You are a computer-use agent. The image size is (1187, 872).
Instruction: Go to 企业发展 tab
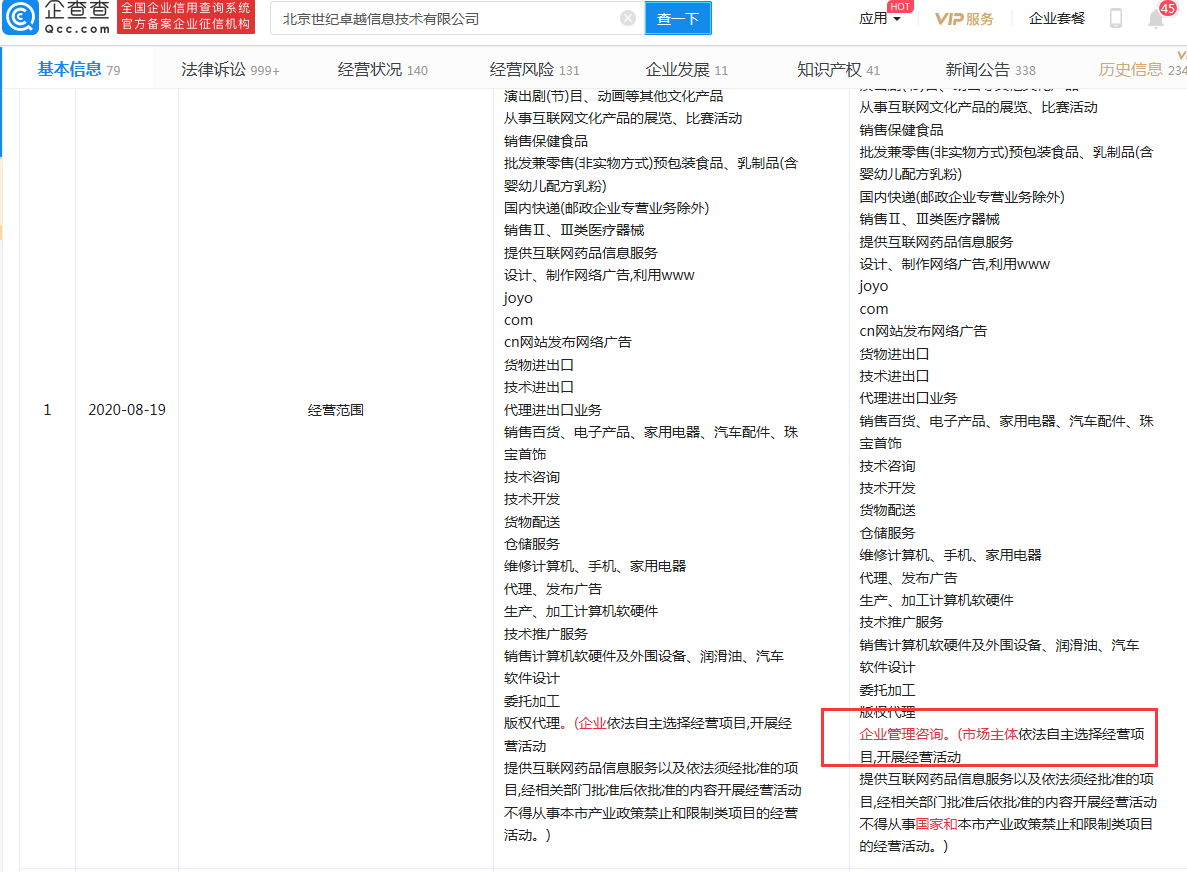(x=686, y=69)
